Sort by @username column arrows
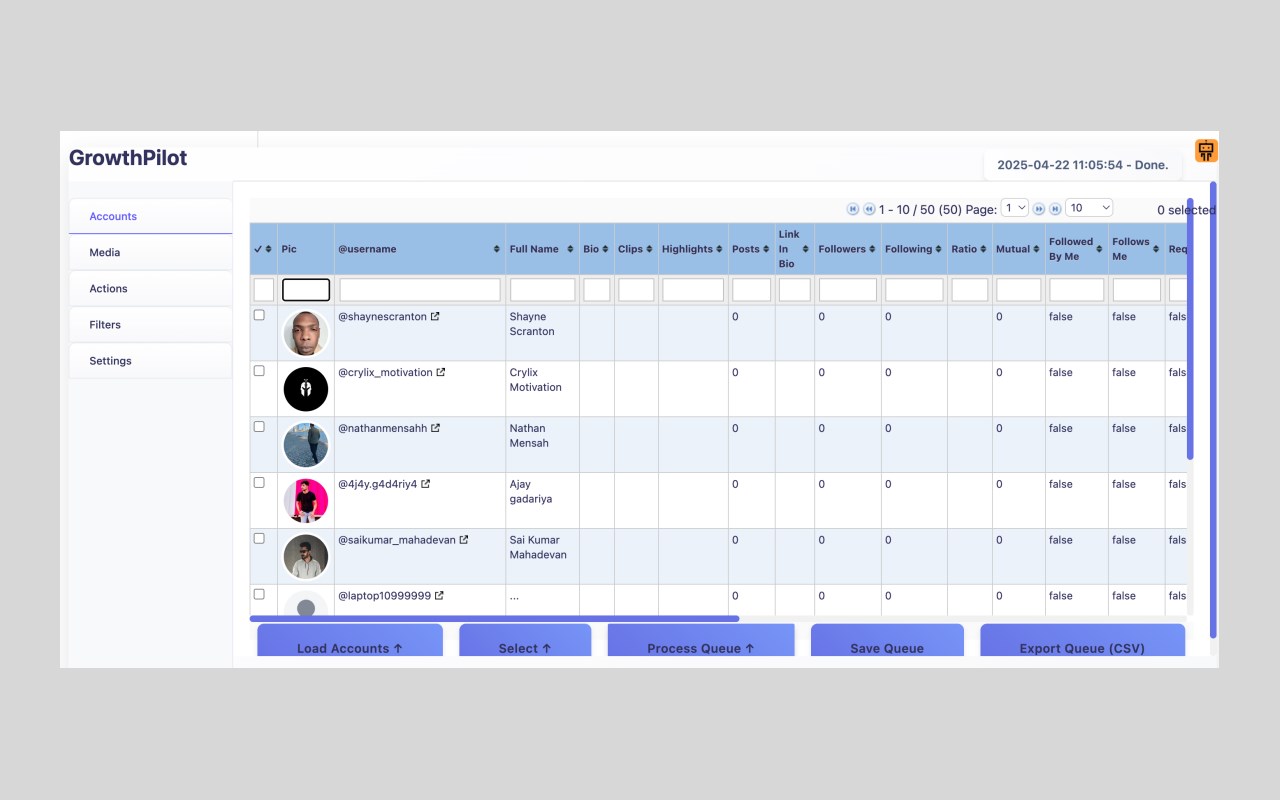 (x=497, y=249)
